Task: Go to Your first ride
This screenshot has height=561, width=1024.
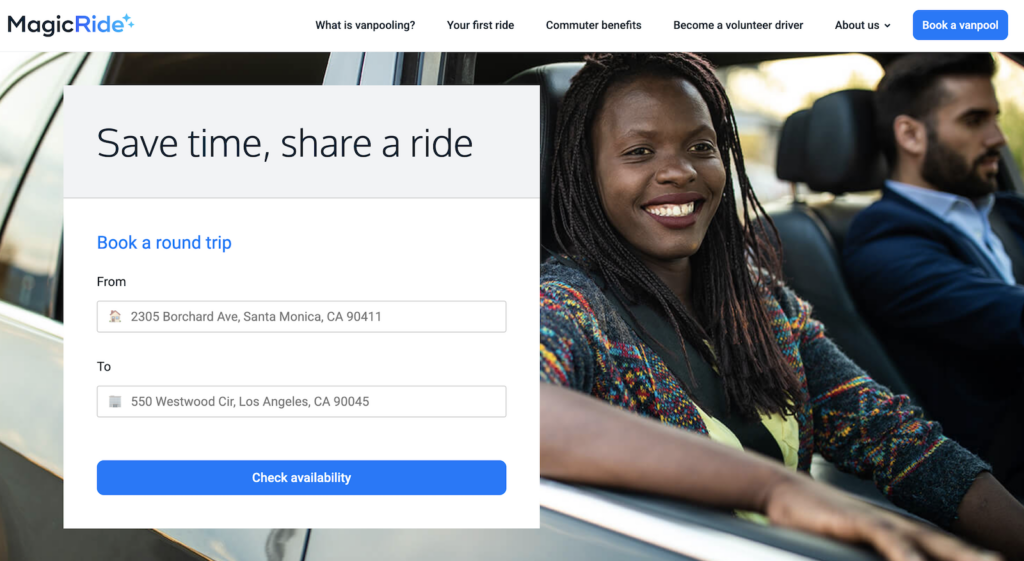Action: (x=480, y=25)
